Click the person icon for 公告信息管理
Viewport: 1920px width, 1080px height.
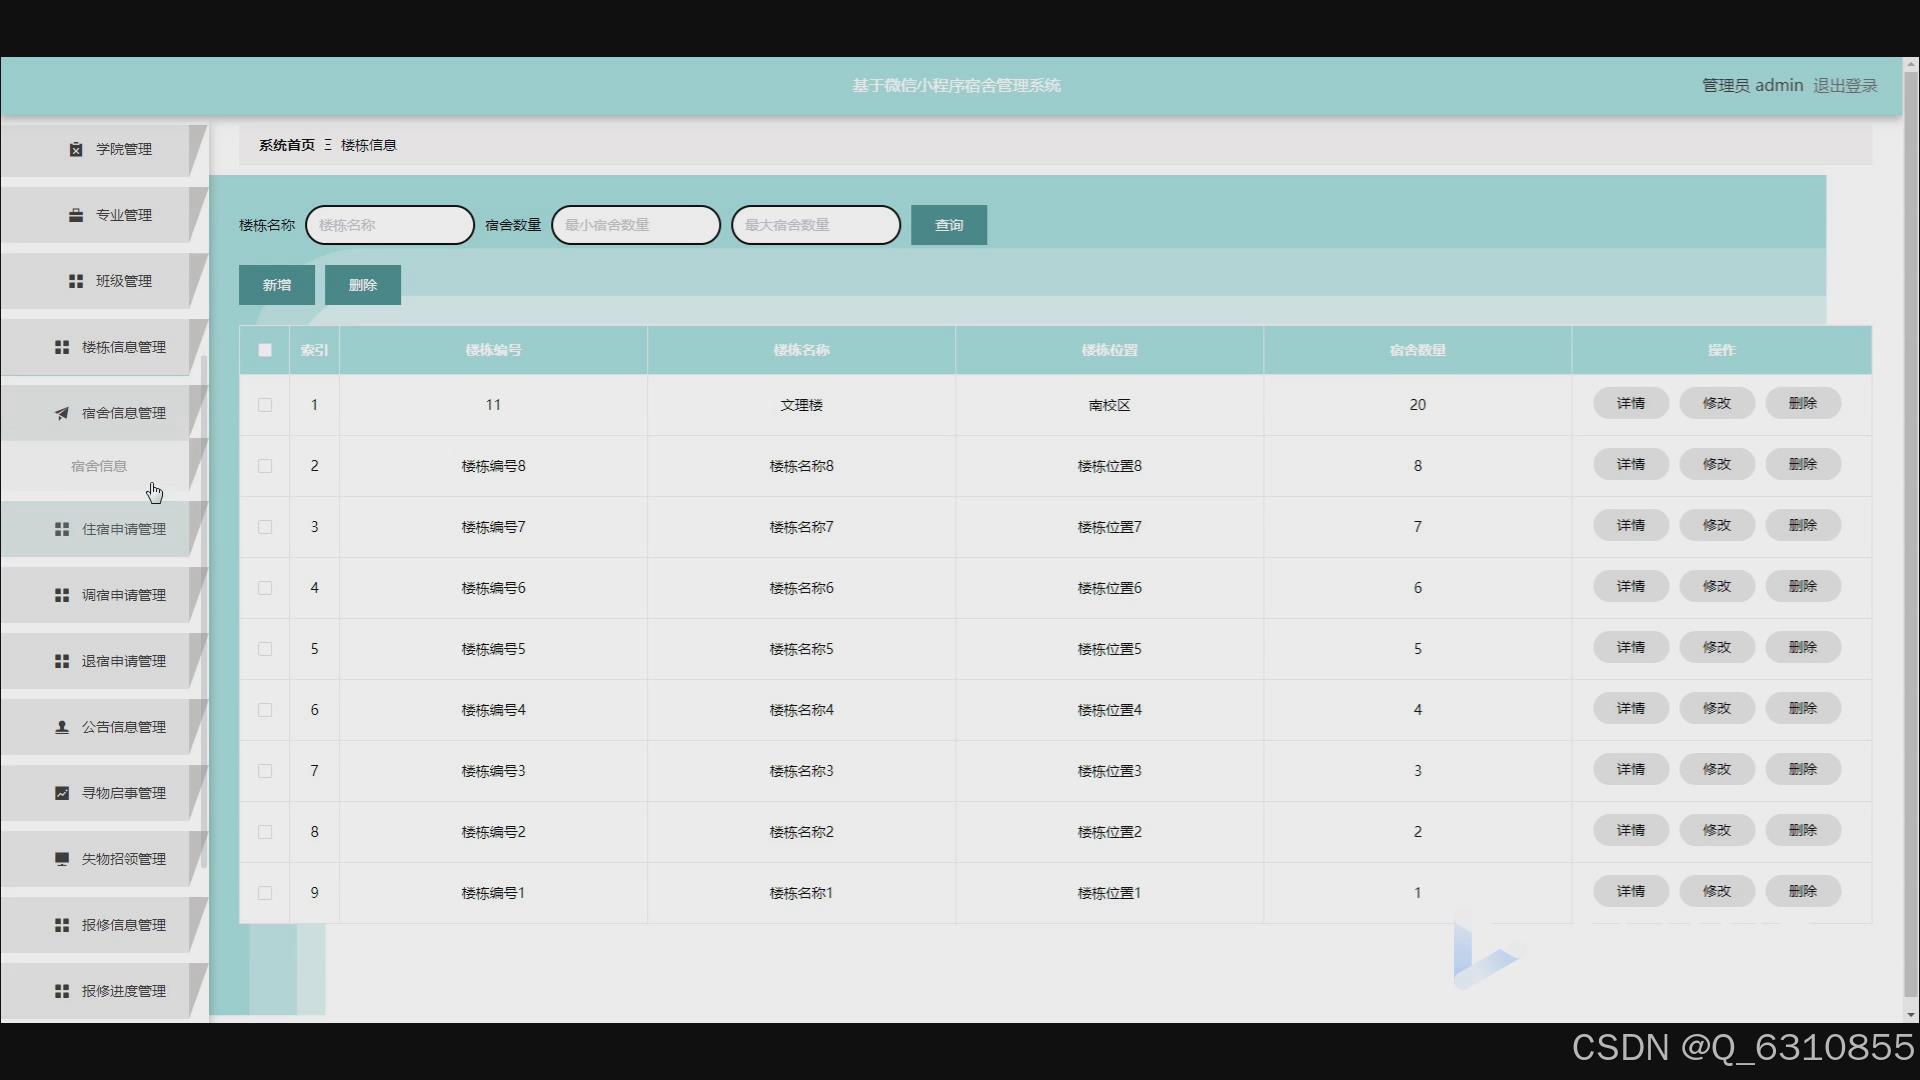(62, 727)
